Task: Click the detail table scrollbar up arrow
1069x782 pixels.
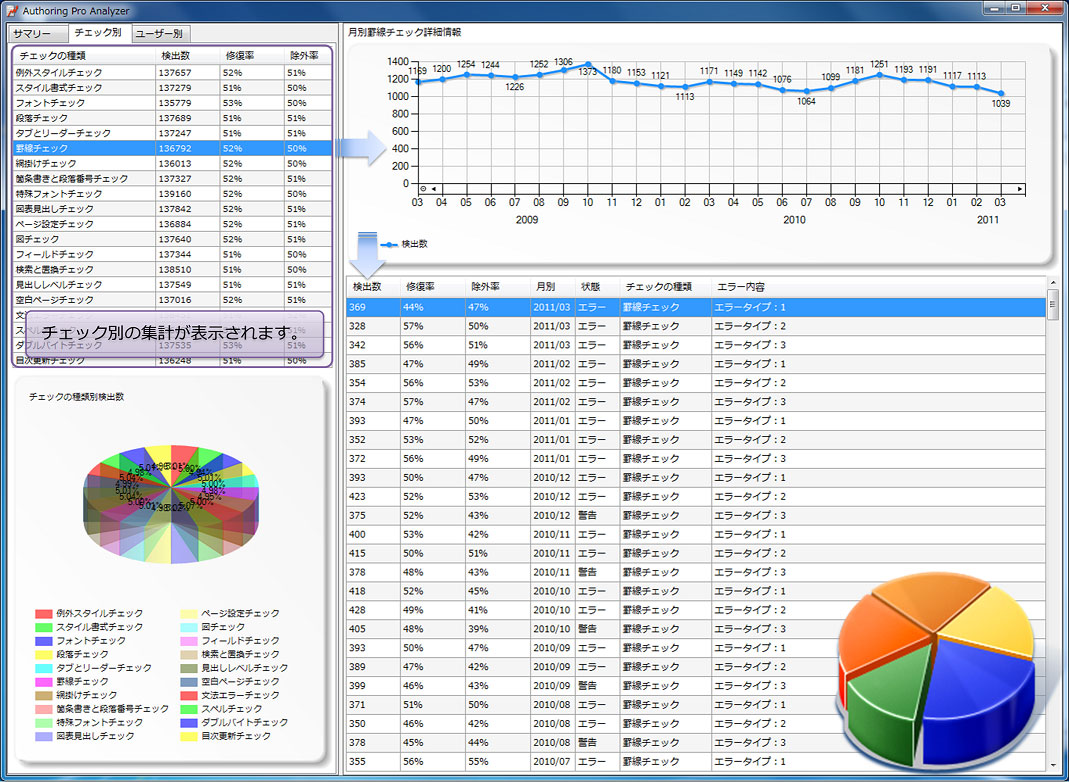Action: click(1052, 282)
